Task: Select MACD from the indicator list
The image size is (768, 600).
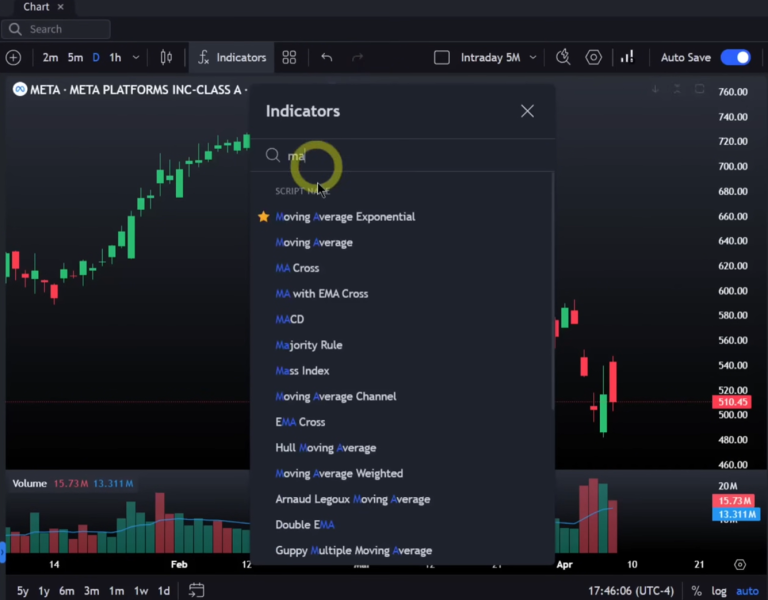Action: click(290, 319)
